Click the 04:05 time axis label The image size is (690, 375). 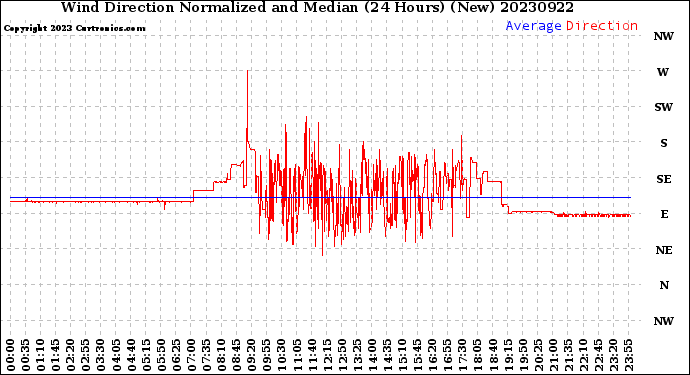[x=116, y=355]
